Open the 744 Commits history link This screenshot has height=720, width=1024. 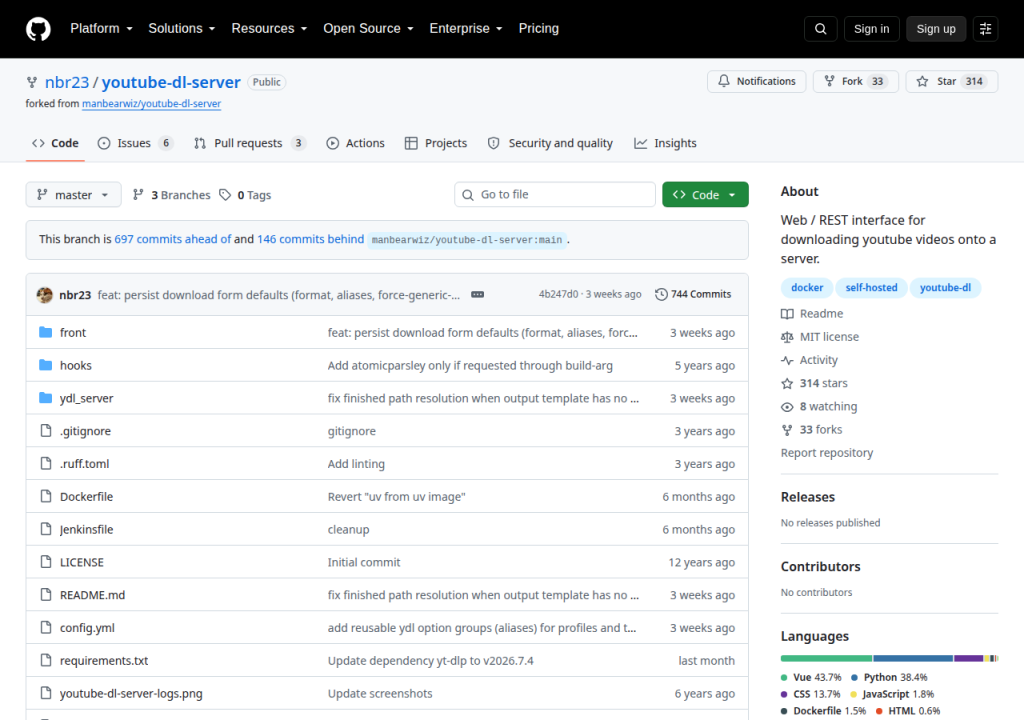click(693, 295)
